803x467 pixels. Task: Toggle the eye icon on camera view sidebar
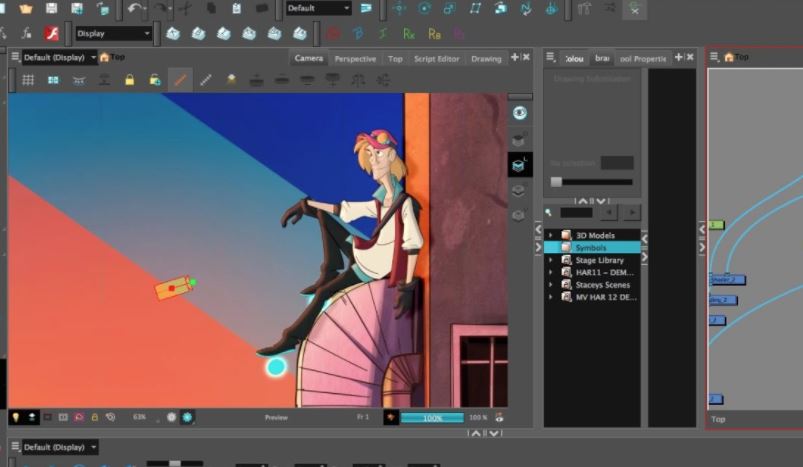[518, 112]
